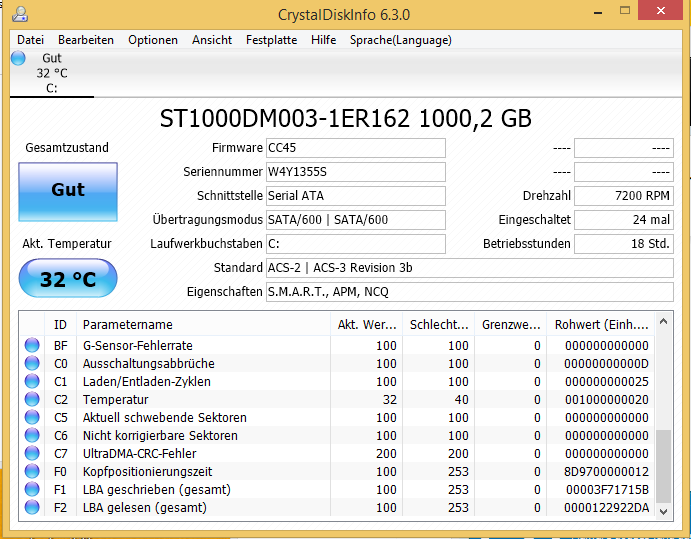This screenshot has height=539, width=691.
Task: Click the status circle for G-Sensor-Fehlerrate row
Action: (32, 345)
